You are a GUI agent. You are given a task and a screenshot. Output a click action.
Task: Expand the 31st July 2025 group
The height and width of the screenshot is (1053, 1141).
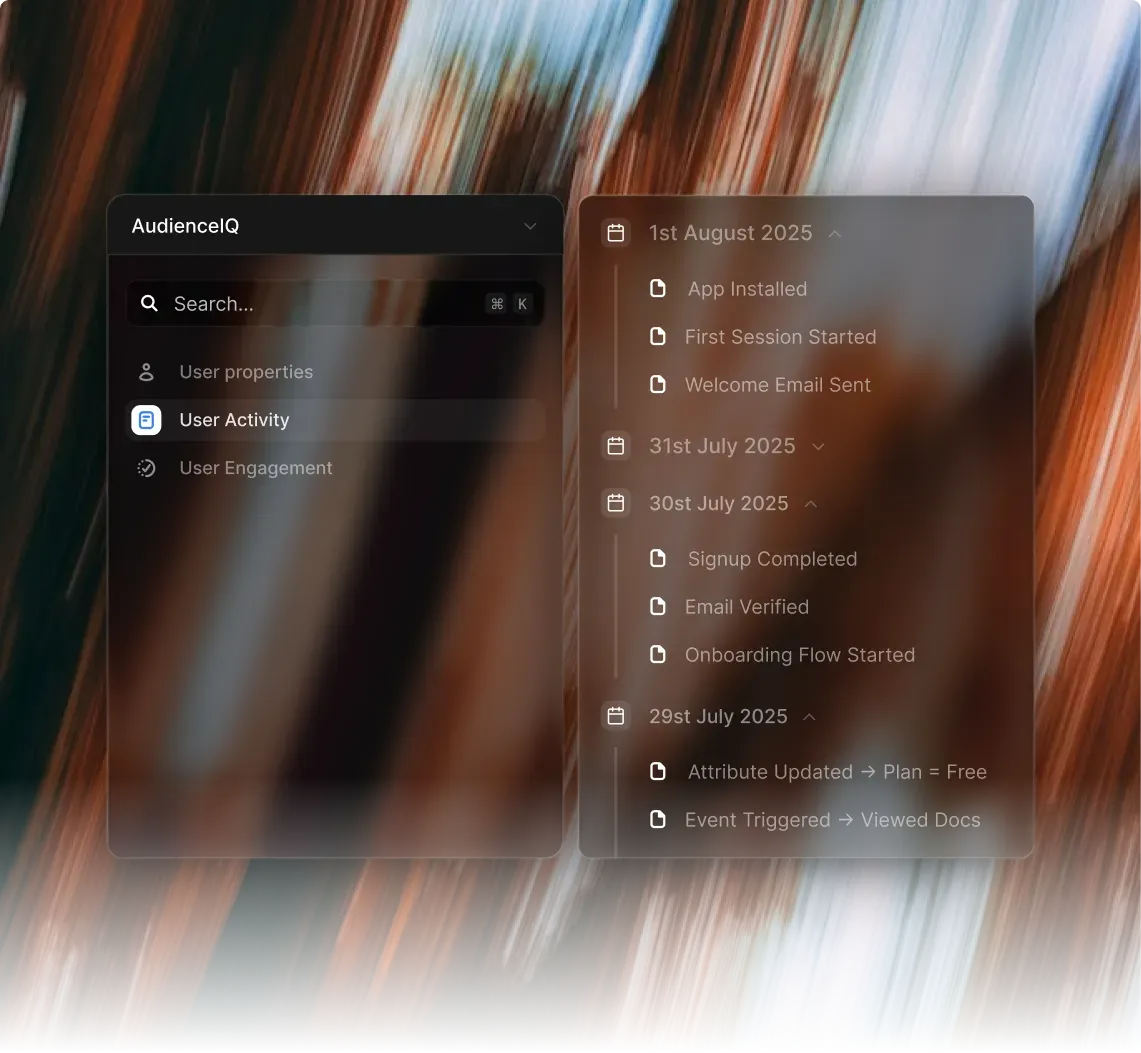coord(818,447)
